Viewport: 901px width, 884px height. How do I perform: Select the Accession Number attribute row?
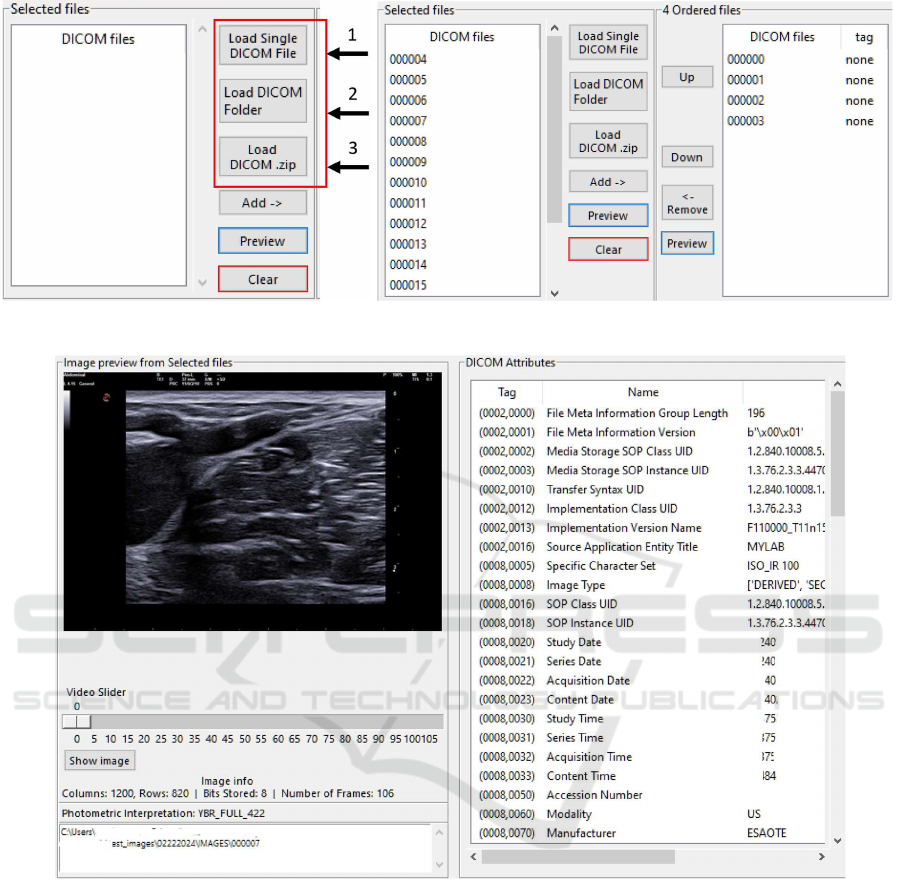648,795
